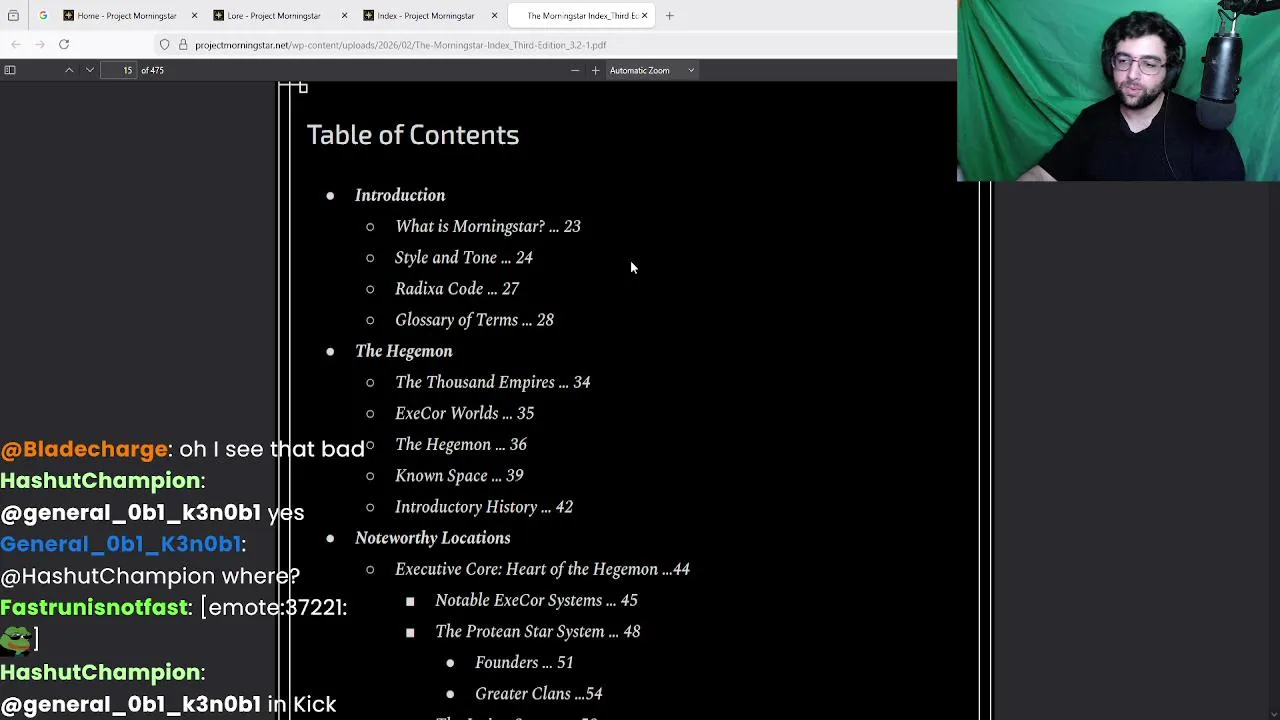This screenshot has height=720, width=1280.
Task: Click the 'Table of Contents' heading
Action: (413, 135)
